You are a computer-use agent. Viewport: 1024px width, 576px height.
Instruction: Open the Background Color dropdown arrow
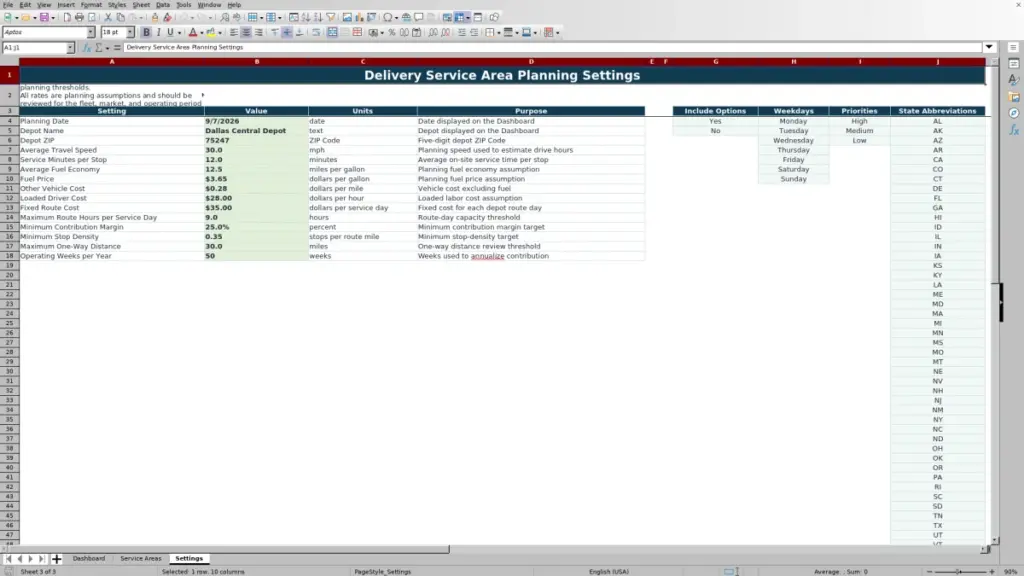click(220, 32)
